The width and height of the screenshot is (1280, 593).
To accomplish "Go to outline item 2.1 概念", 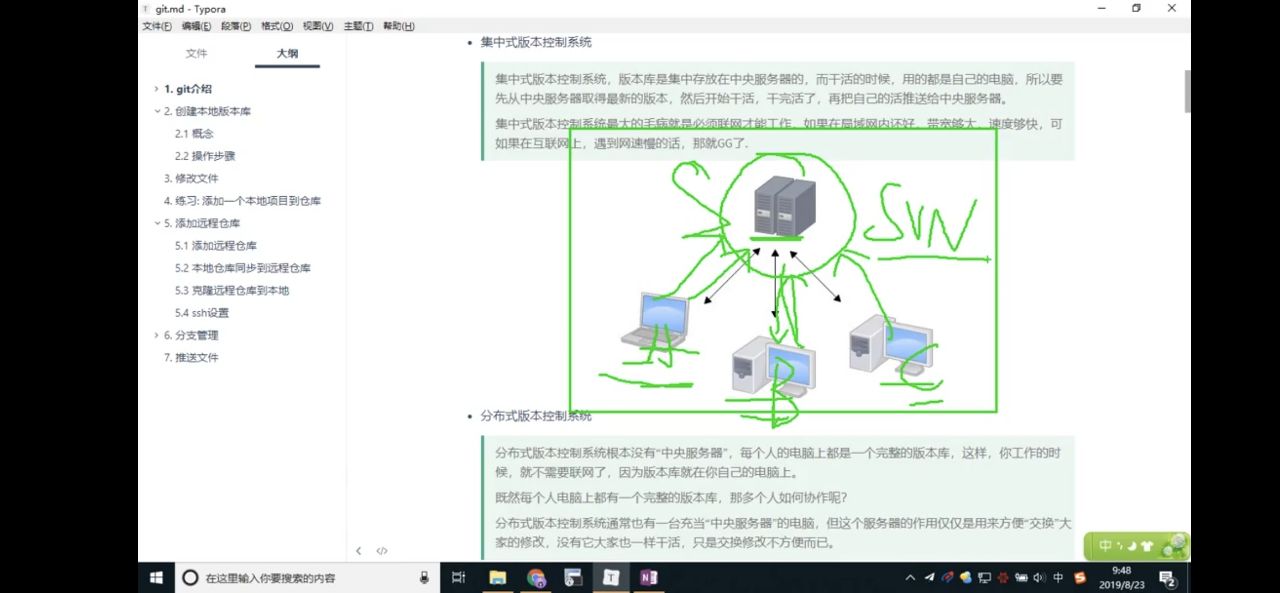I will pyautogui.click(x=194, y=133).
